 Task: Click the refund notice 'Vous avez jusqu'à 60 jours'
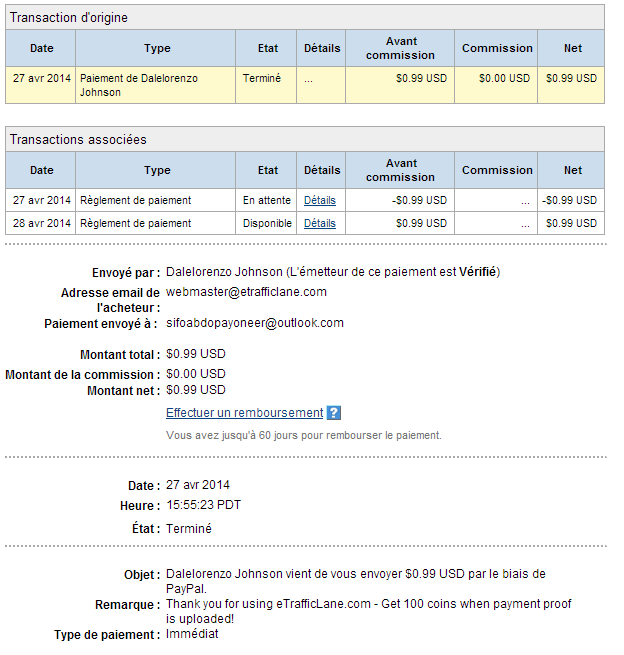tap(304, 435)
